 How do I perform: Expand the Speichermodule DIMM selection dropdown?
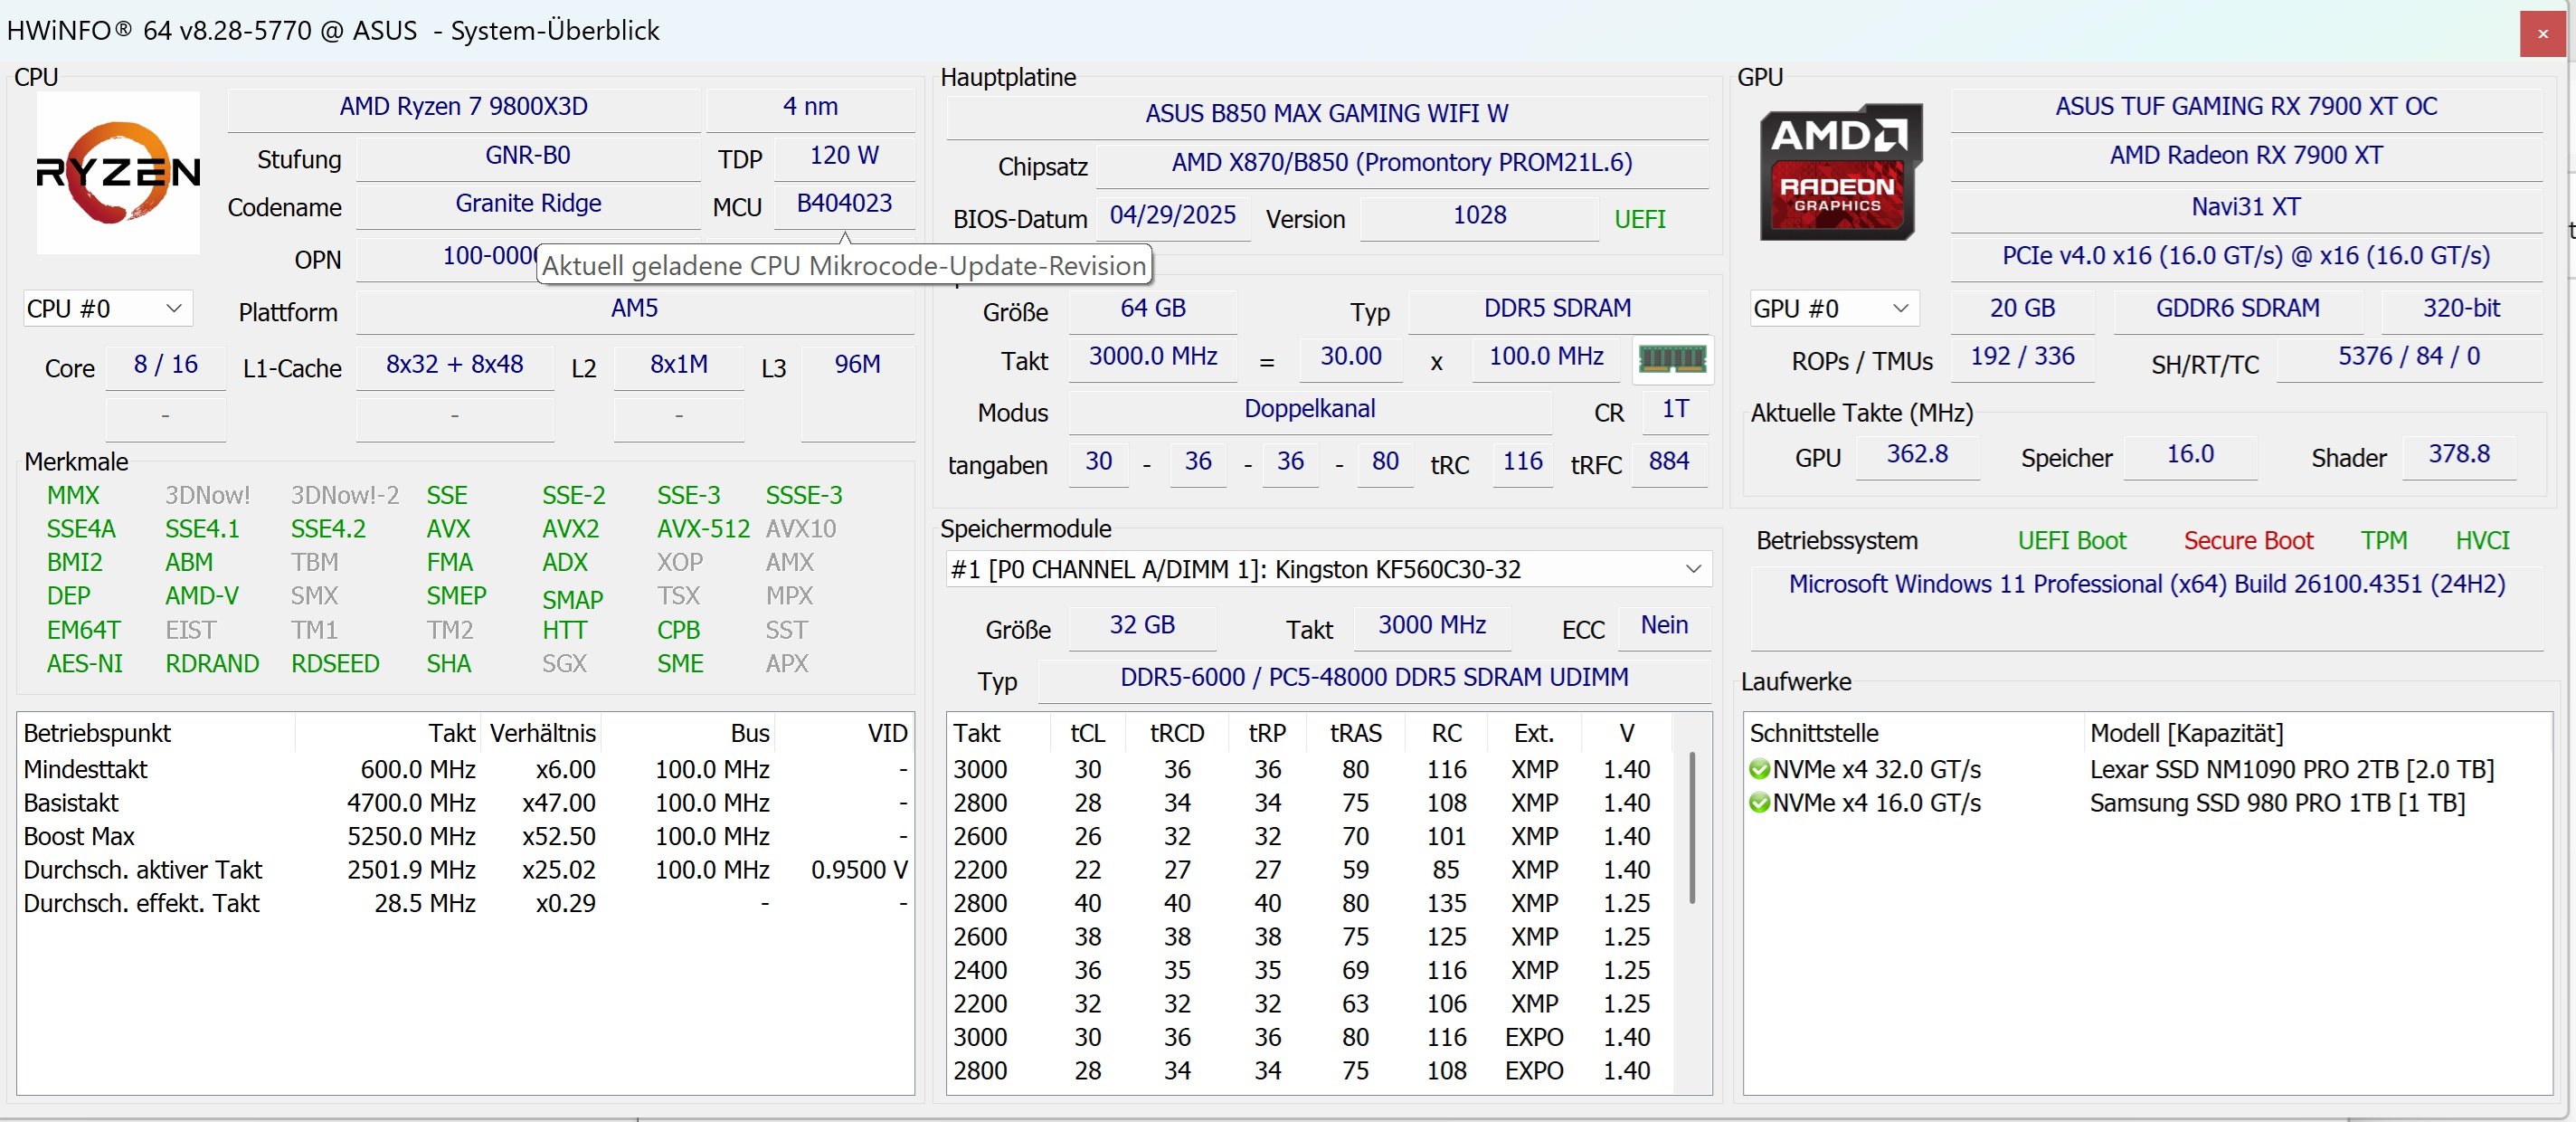tap(1692, 569)
